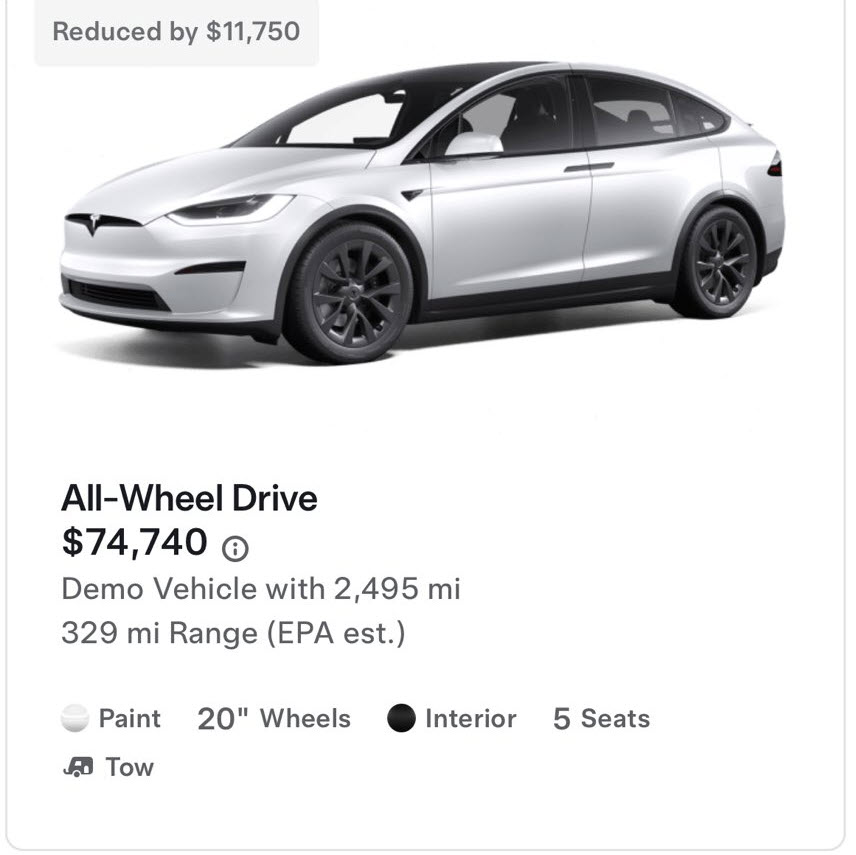Click the info icon beside the price

[x=236, y=548]
